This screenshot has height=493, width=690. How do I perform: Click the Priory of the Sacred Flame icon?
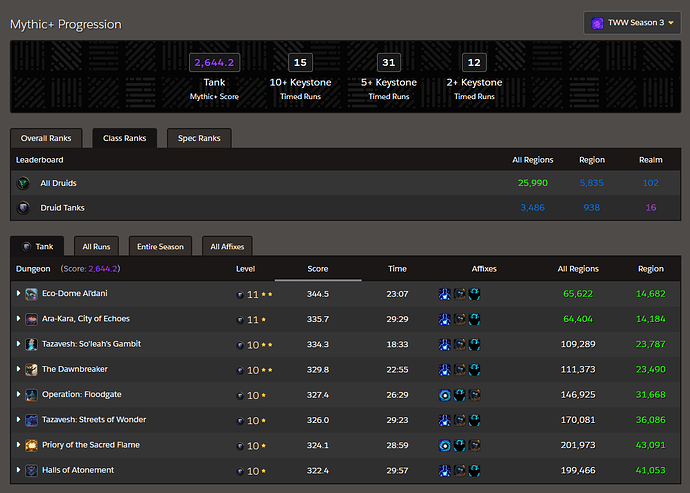pos(32,445)
